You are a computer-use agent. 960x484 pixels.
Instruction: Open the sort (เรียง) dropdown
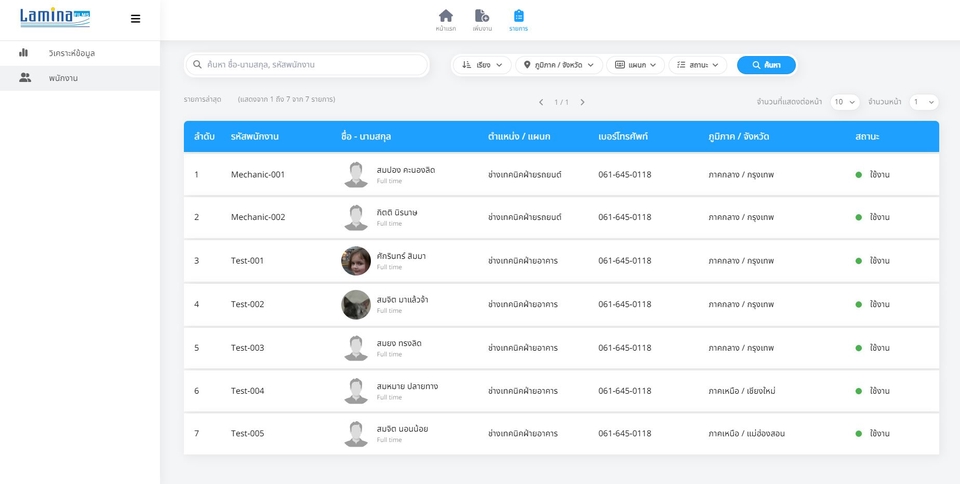[482, 64]
